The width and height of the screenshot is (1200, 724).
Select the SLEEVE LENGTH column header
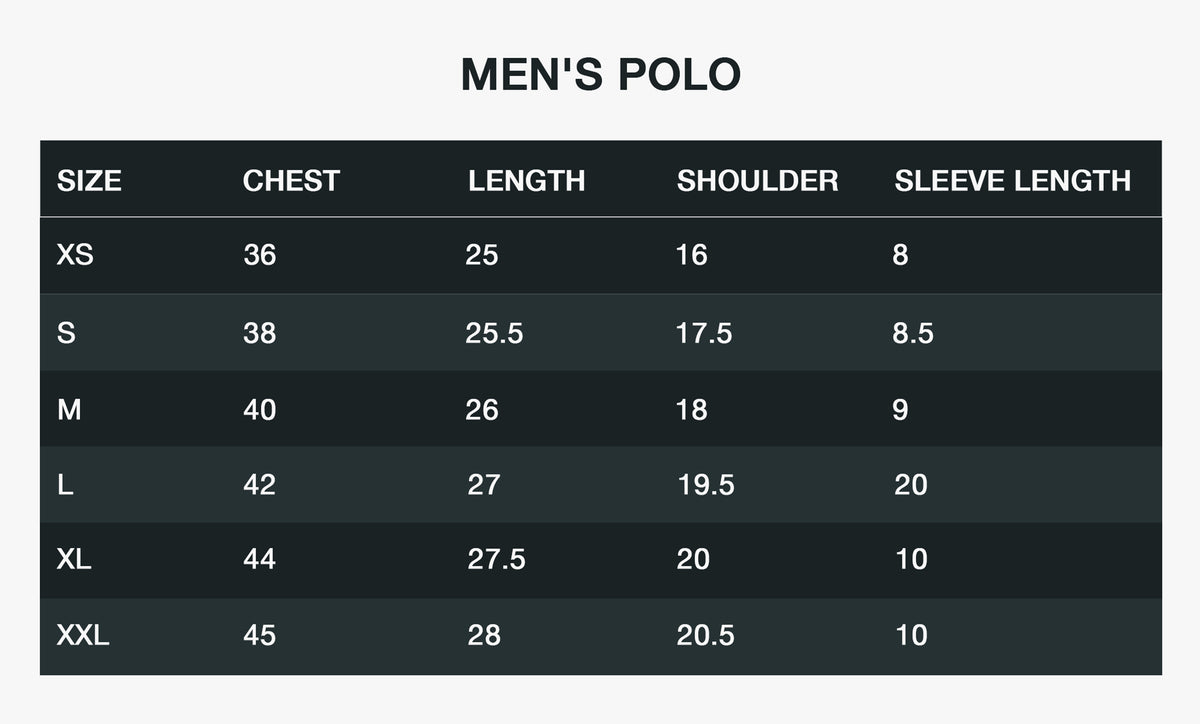coord(1012,181)
